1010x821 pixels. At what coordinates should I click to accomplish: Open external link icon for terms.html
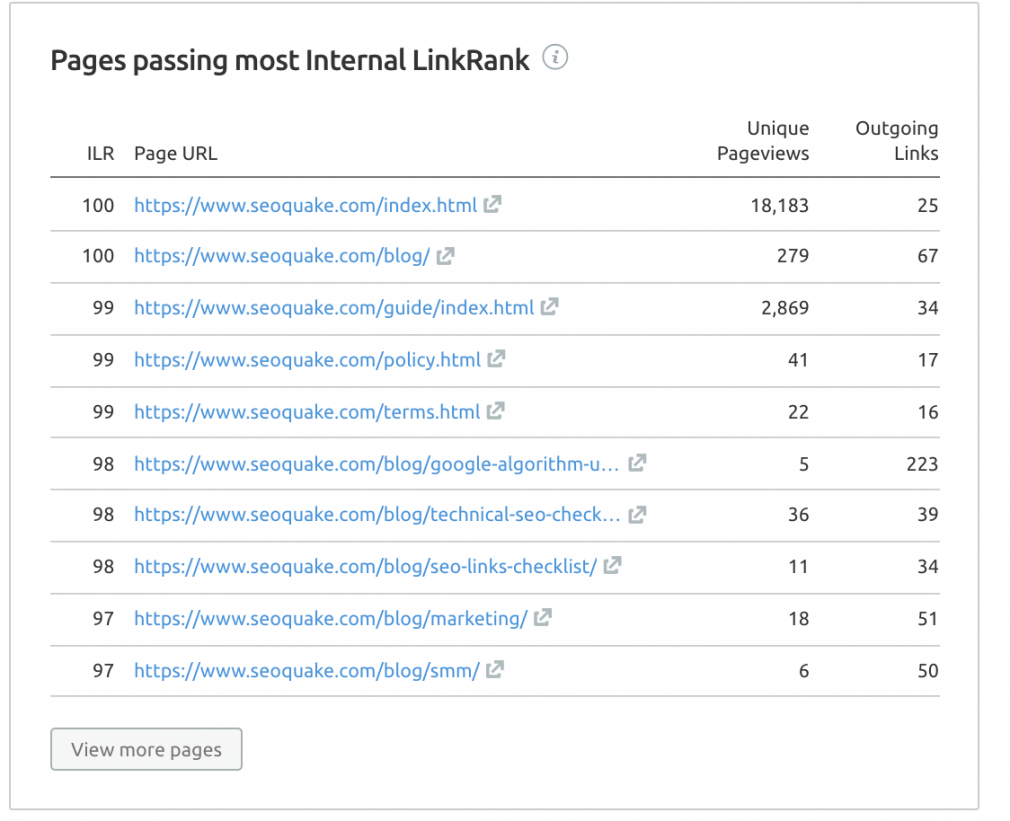495,411
